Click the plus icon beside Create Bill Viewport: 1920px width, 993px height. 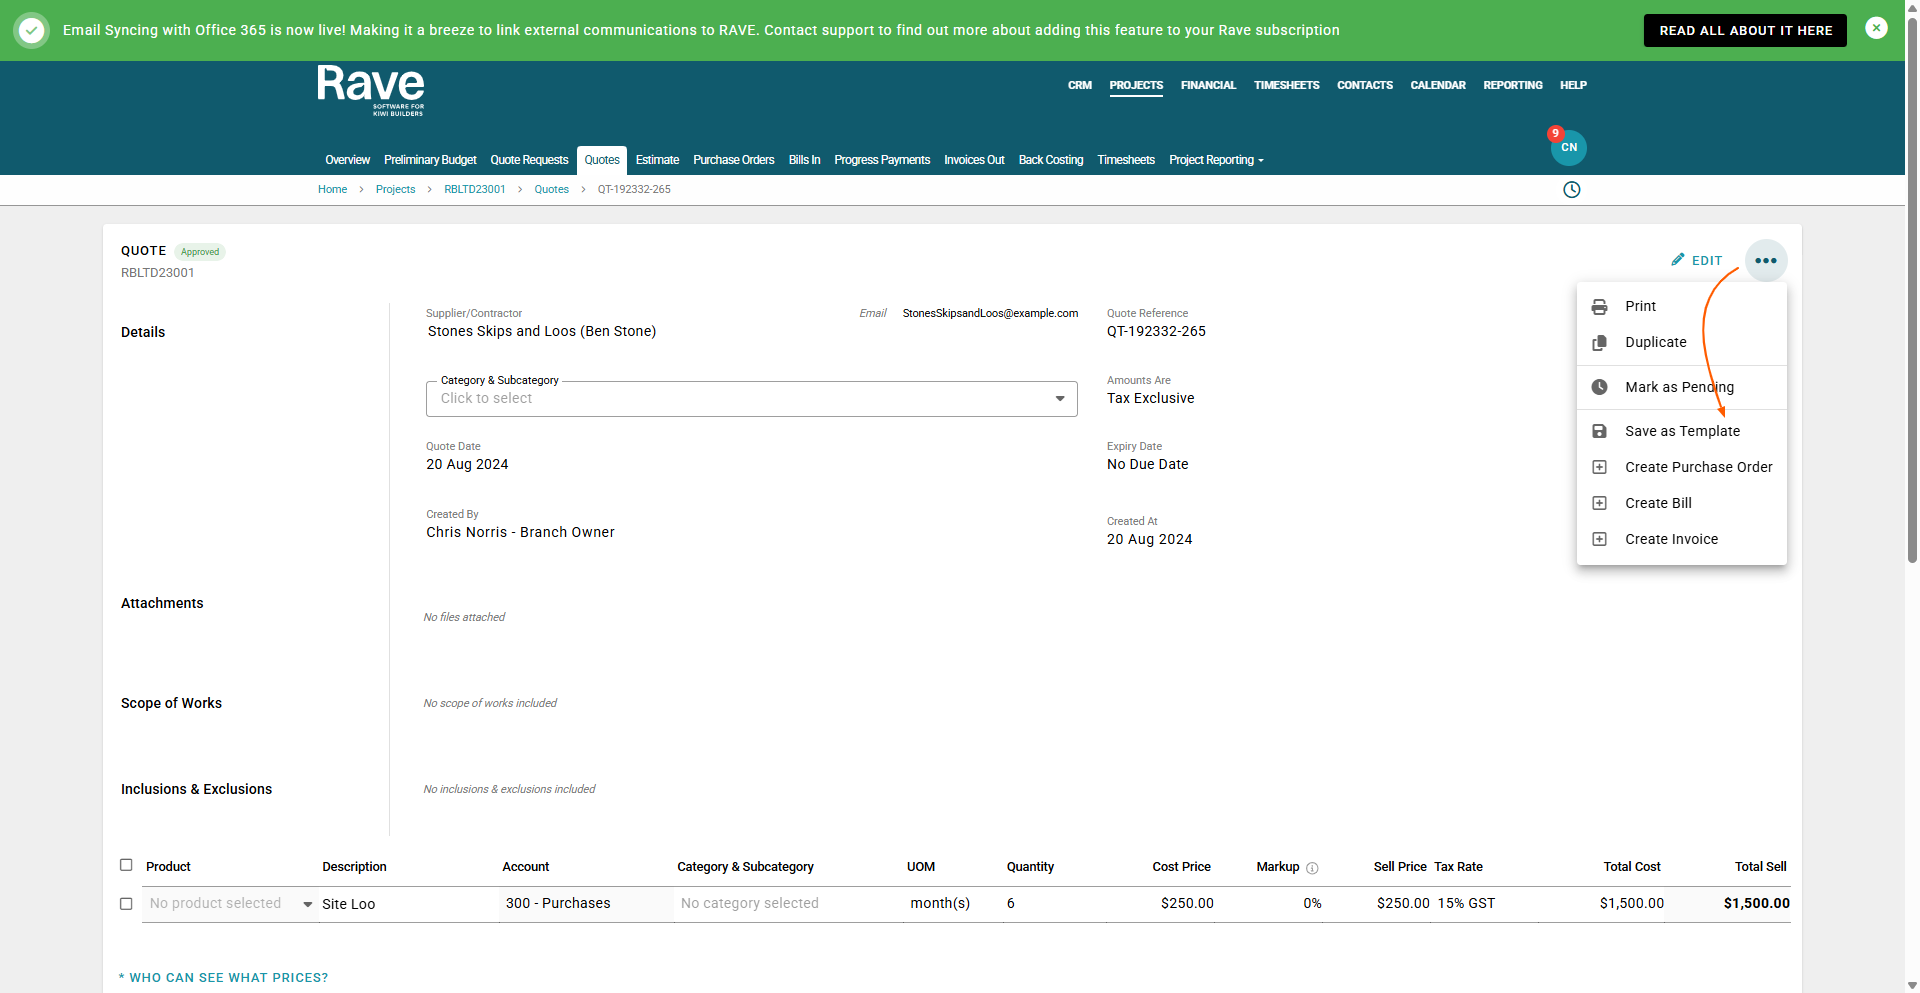pyautogui.click(x=1600, y=503)
